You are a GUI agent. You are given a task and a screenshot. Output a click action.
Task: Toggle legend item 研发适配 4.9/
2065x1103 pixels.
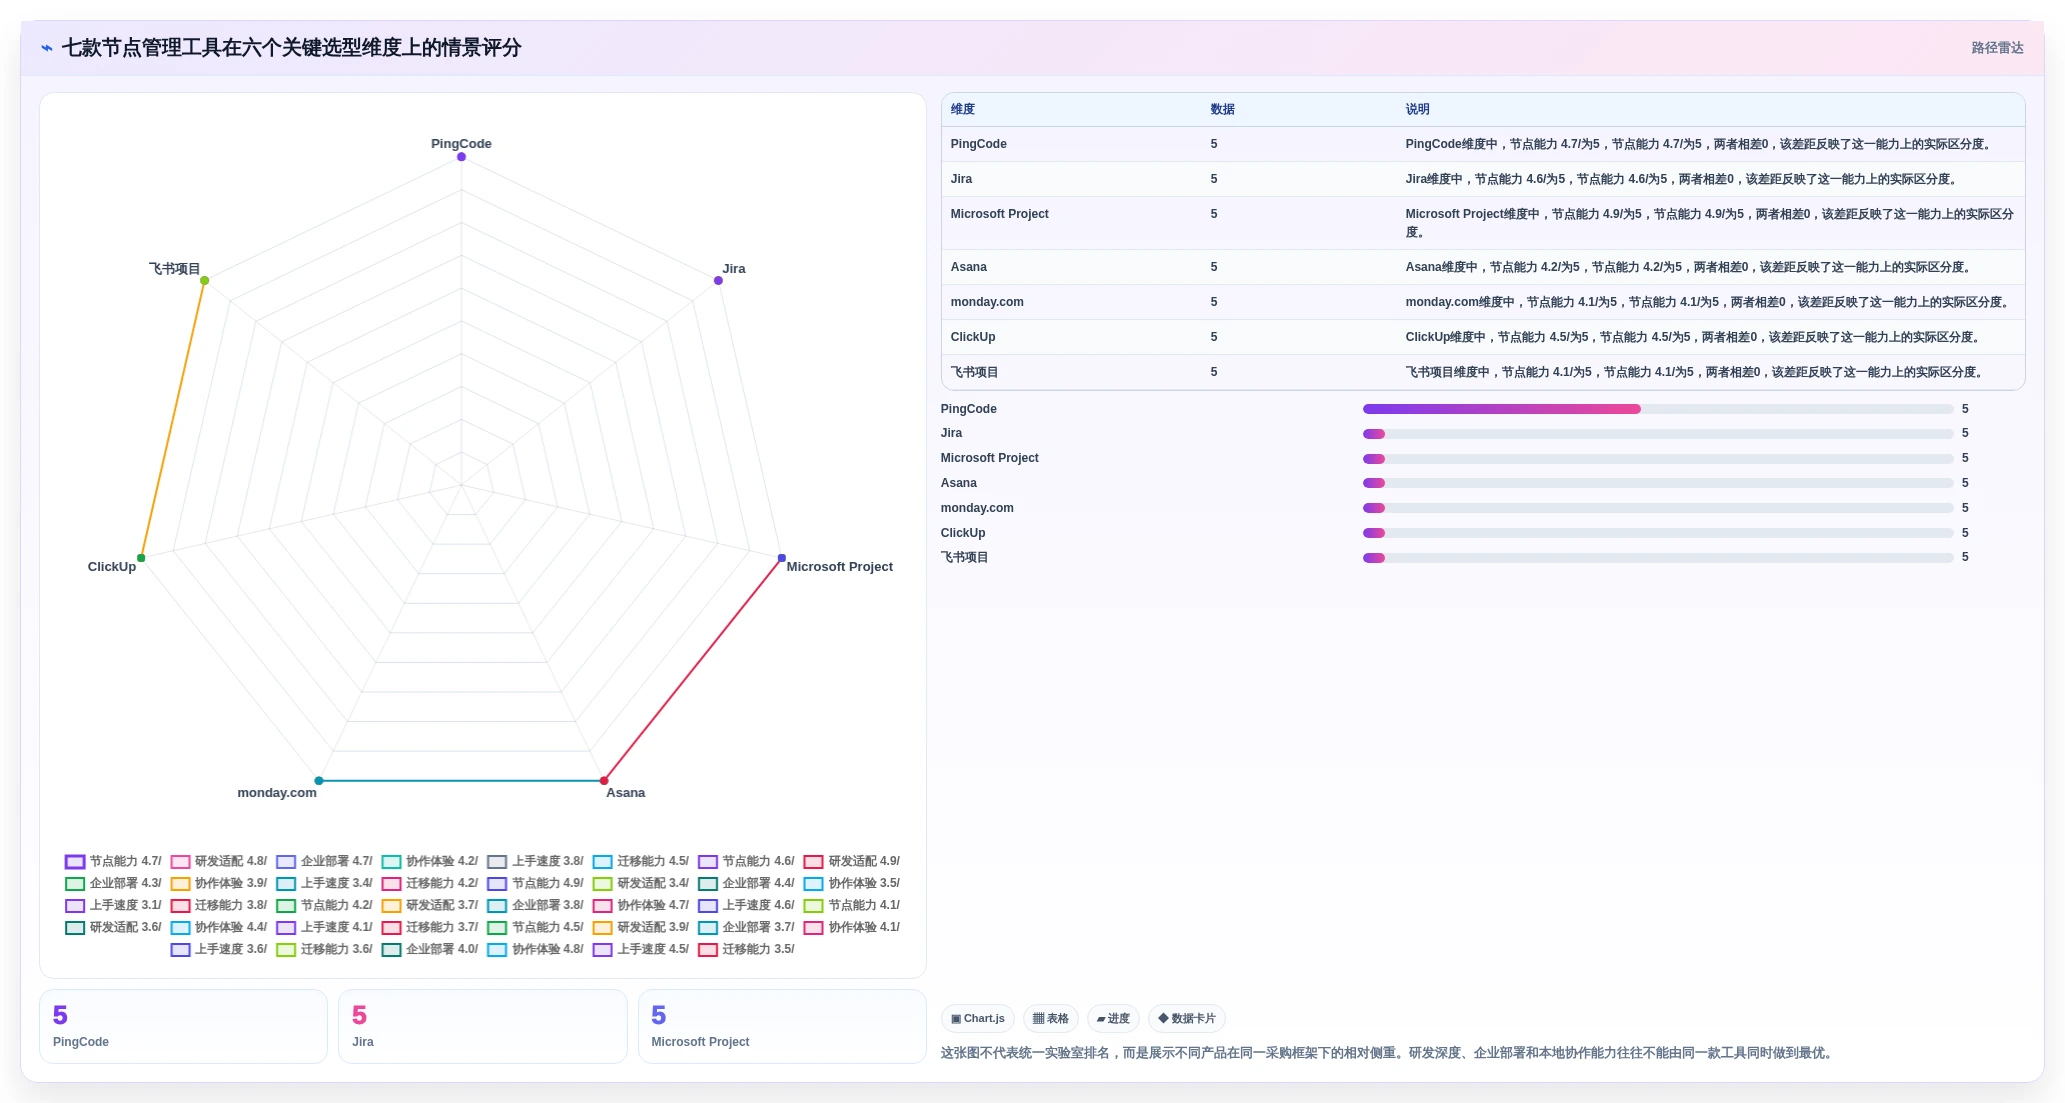coord(852,862)
